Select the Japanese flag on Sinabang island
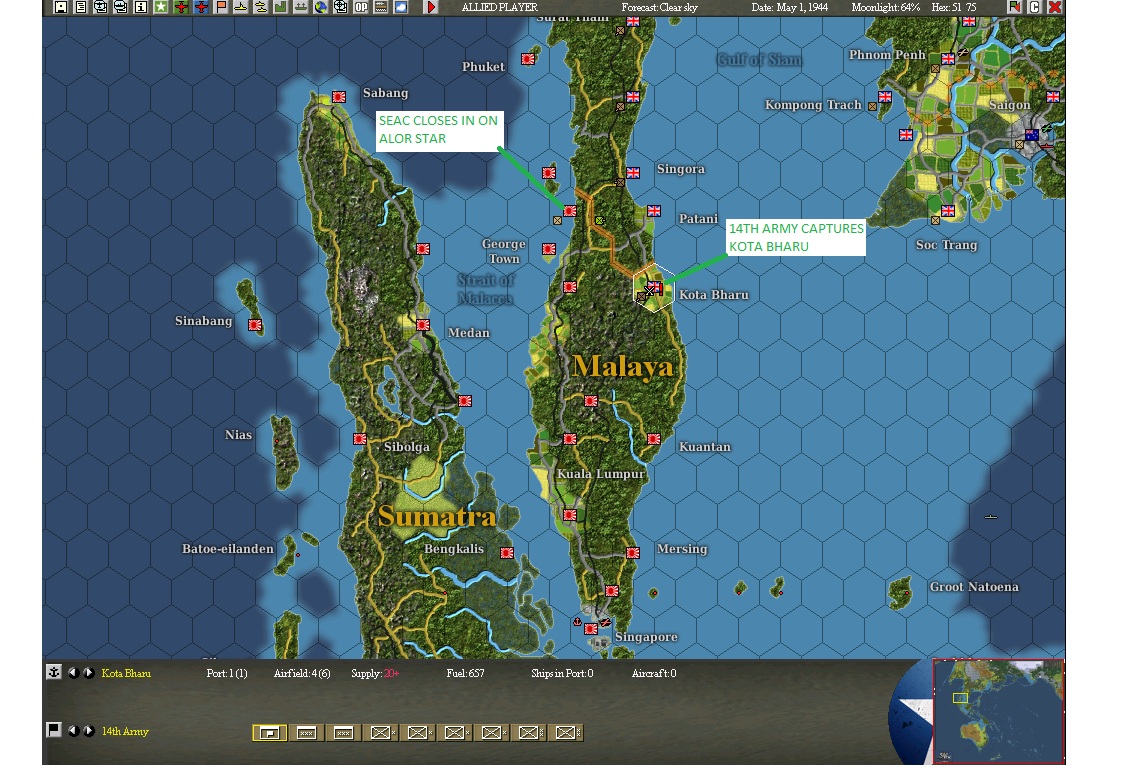Viewport: 1137px width, 774px height. click(255, 324)
